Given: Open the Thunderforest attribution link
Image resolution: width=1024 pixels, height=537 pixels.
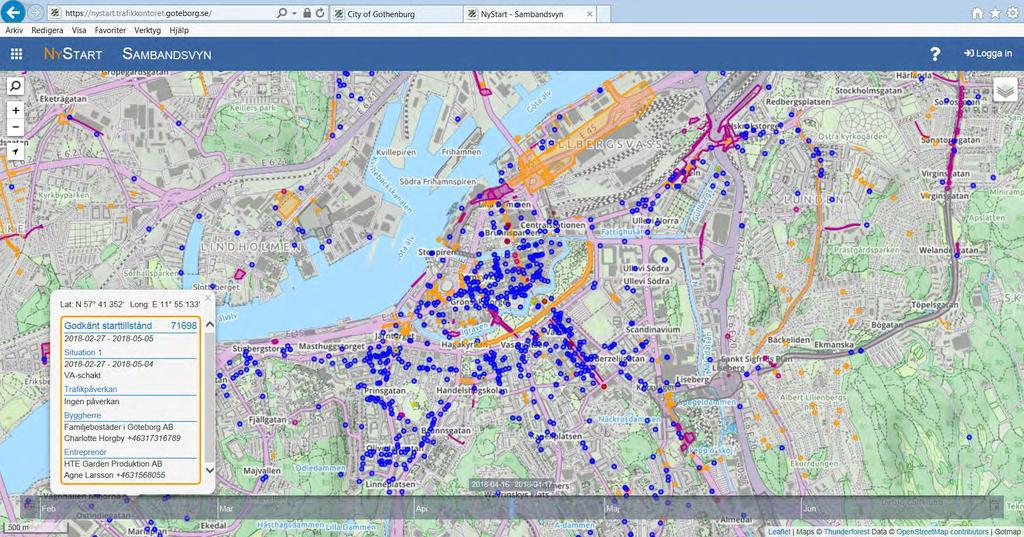Looking at the screenshot, I should pyautogui.click(x=846, y=532).
